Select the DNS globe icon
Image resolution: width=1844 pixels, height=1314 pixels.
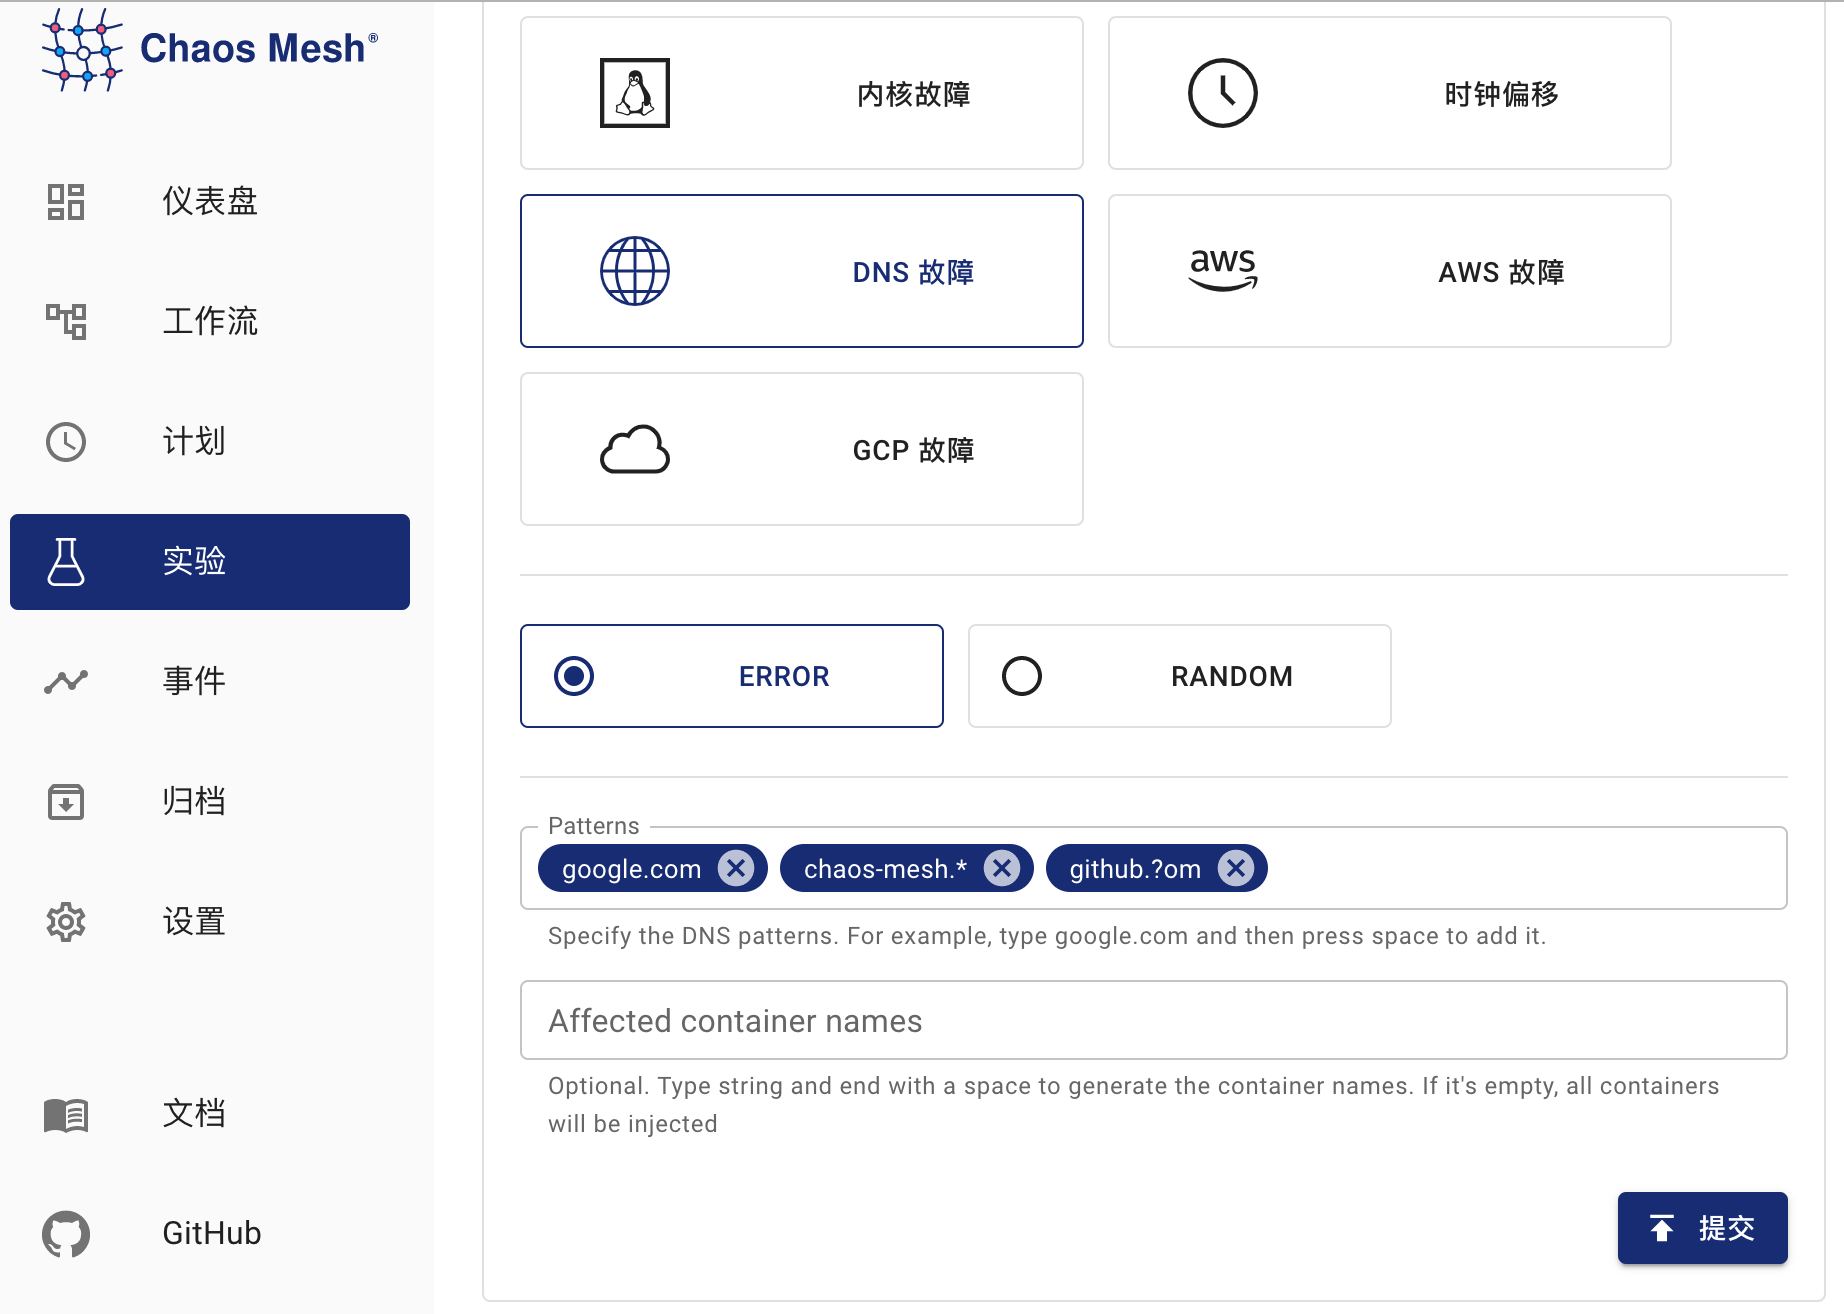(x=634, y=271)
